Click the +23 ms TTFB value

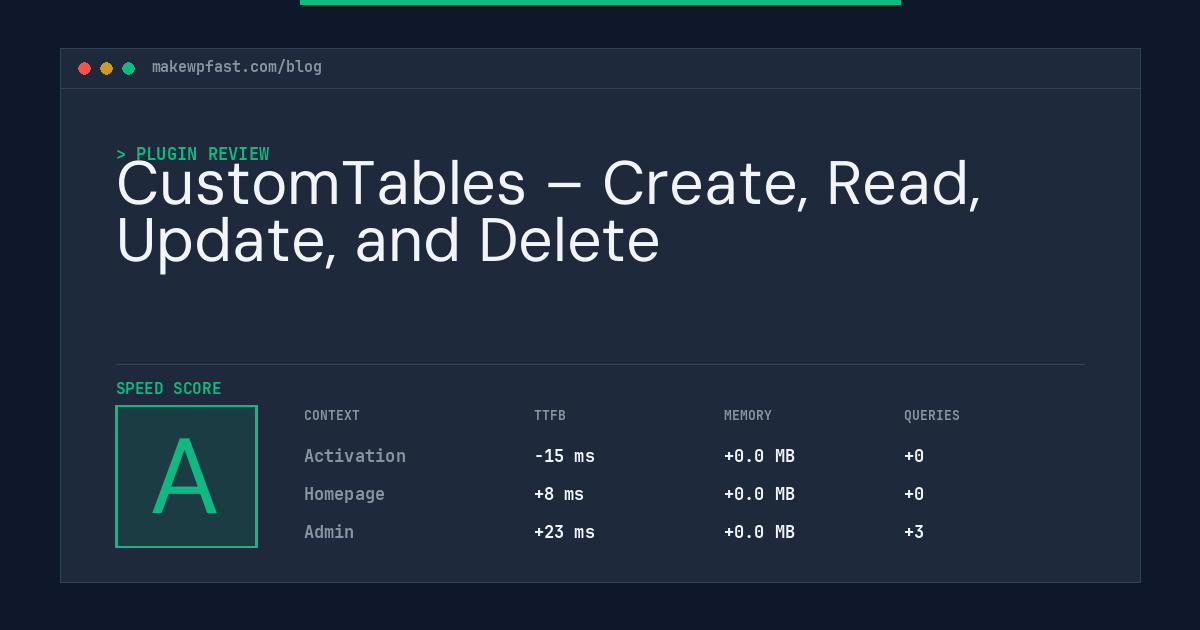pos(564,532)
